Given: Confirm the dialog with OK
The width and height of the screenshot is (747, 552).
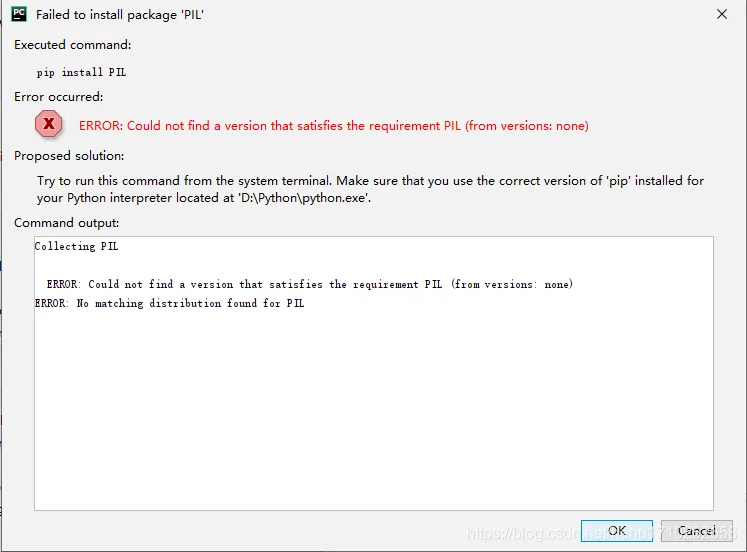Looking at the screenshot, I should tap(616, 531).
